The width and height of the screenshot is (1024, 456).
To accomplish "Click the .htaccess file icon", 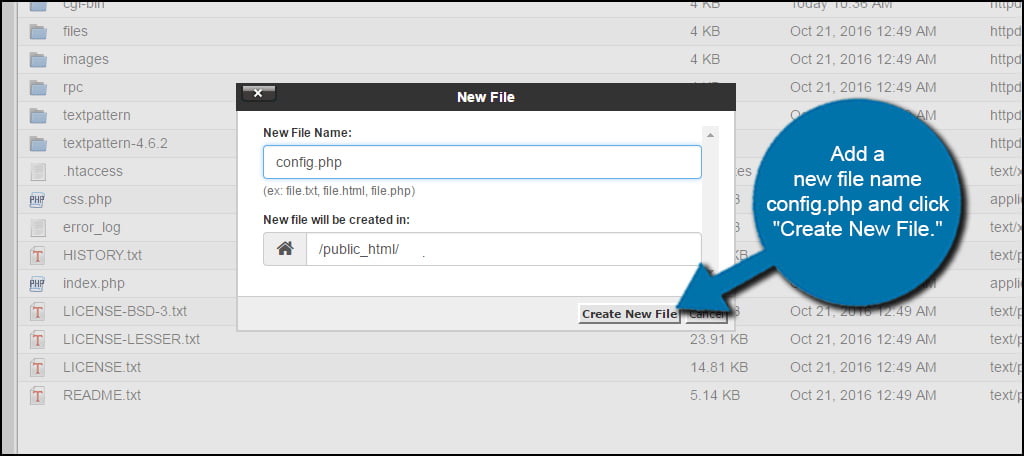I will [x=38, y=171].
